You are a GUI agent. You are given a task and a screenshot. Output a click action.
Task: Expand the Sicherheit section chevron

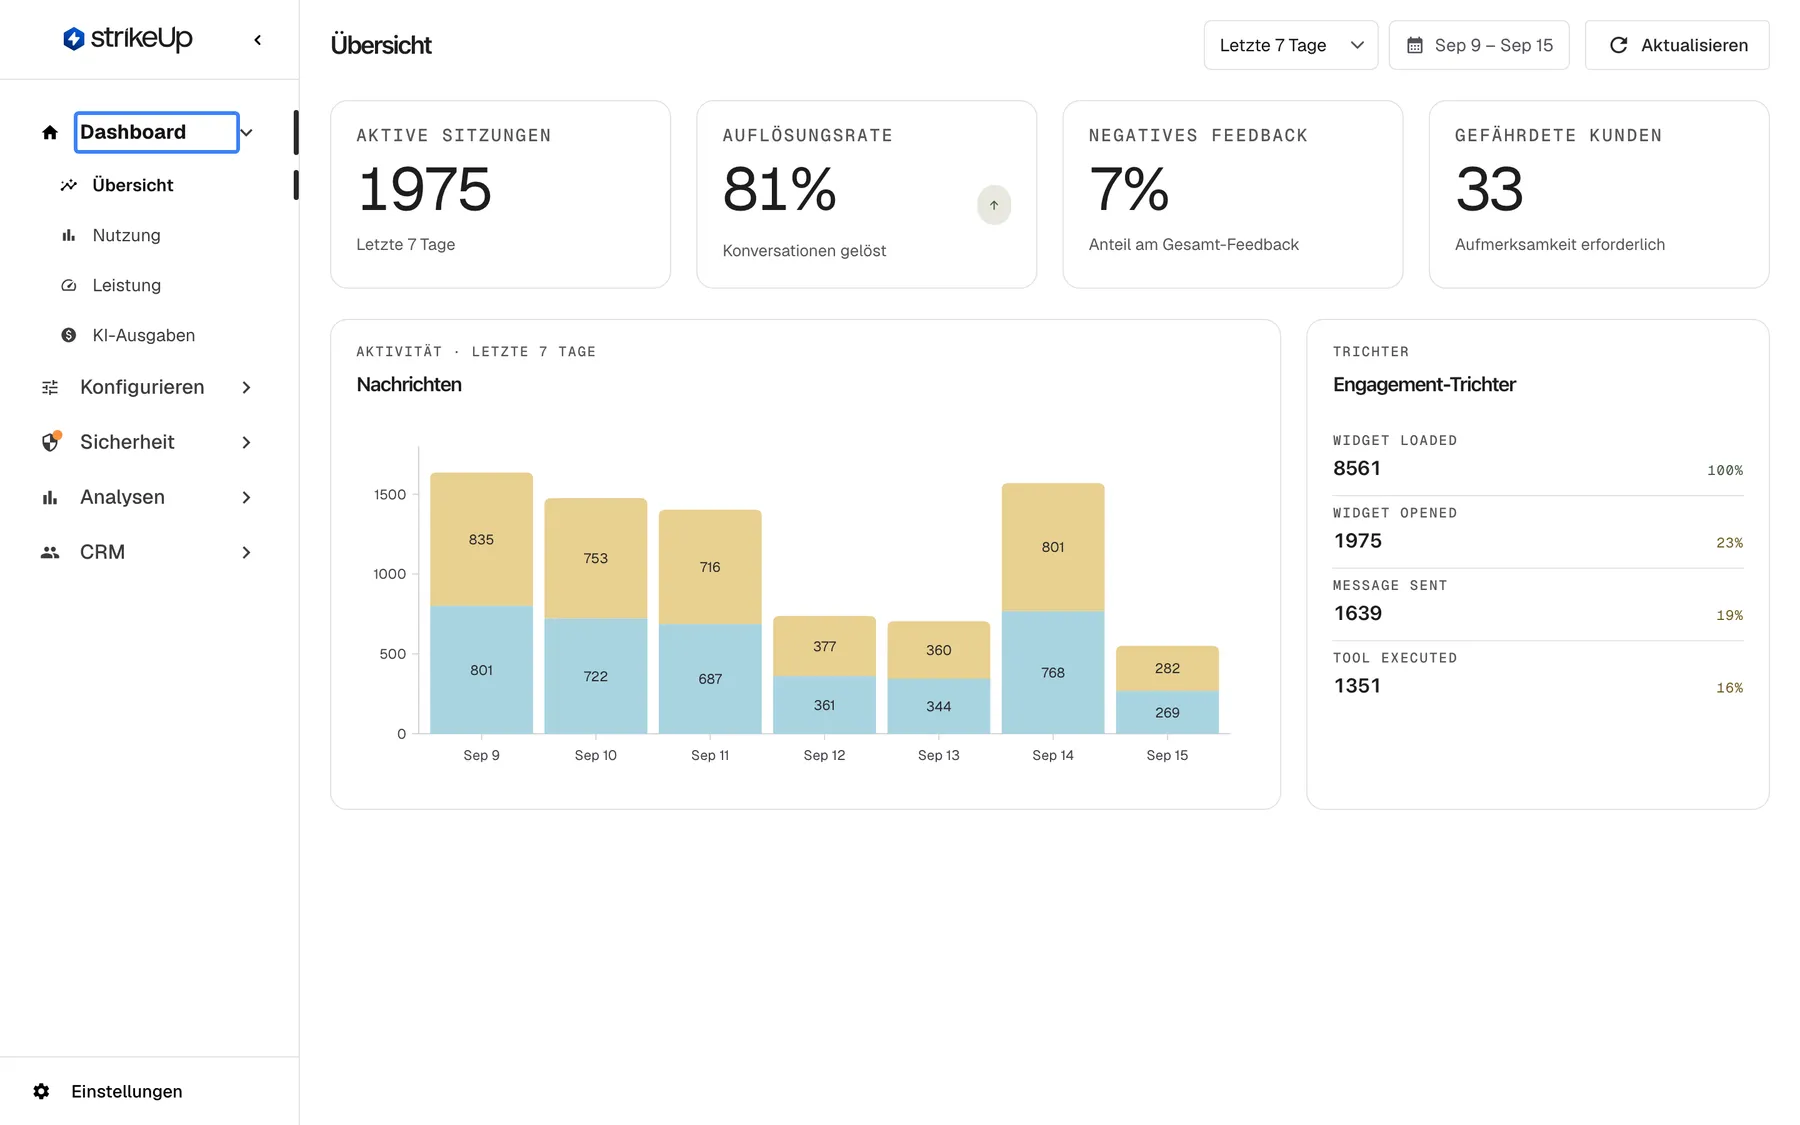[x=247, y=442]
